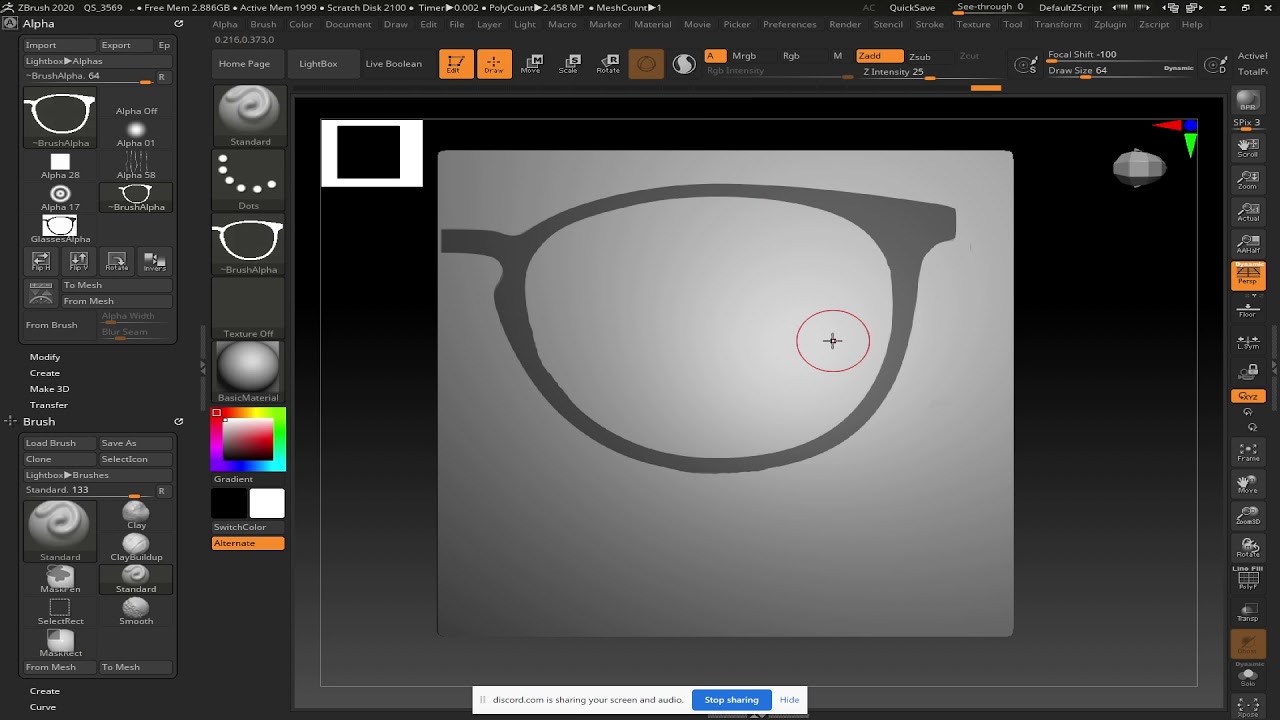
Task: Expand the Make 3D subpalette
Action: [49, 389]
